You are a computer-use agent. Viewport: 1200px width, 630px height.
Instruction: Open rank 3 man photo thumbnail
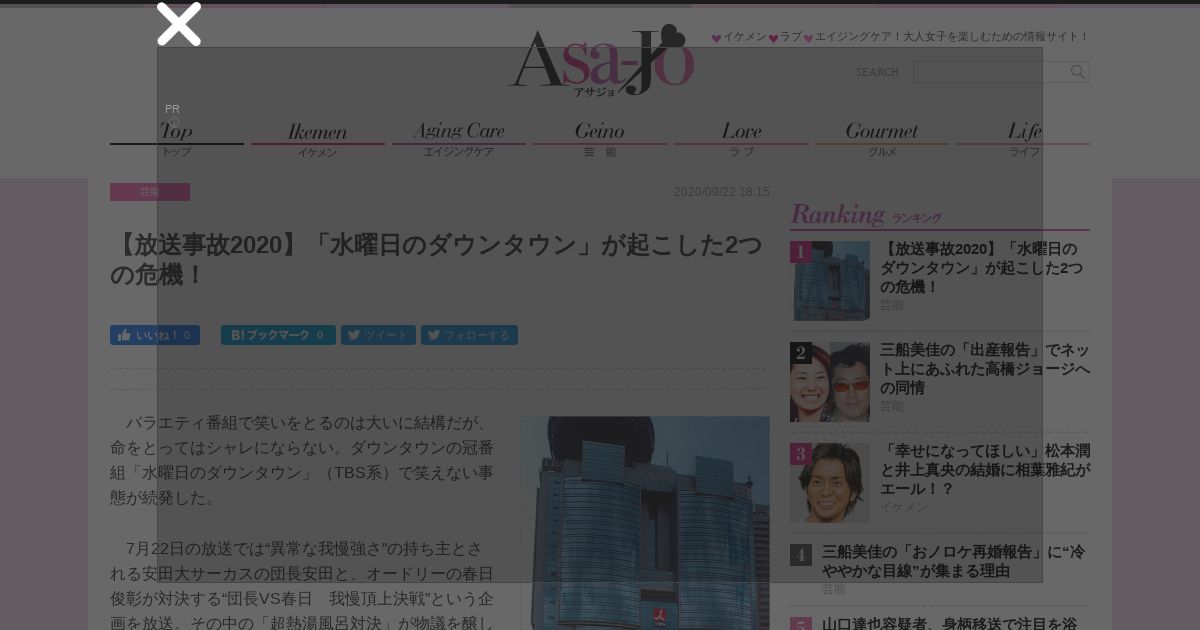pyautogui.click(x=830, y=483)
